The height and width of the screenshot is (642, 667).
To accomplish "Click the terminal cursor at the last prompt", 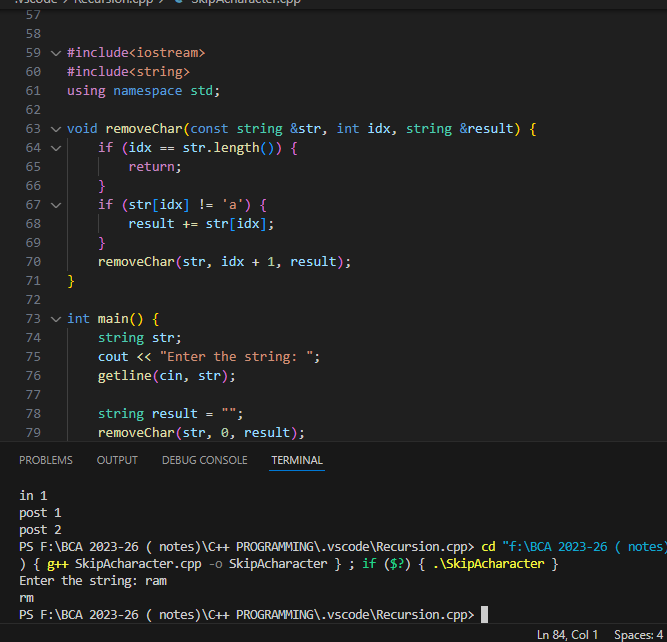I will coord(485,615).
